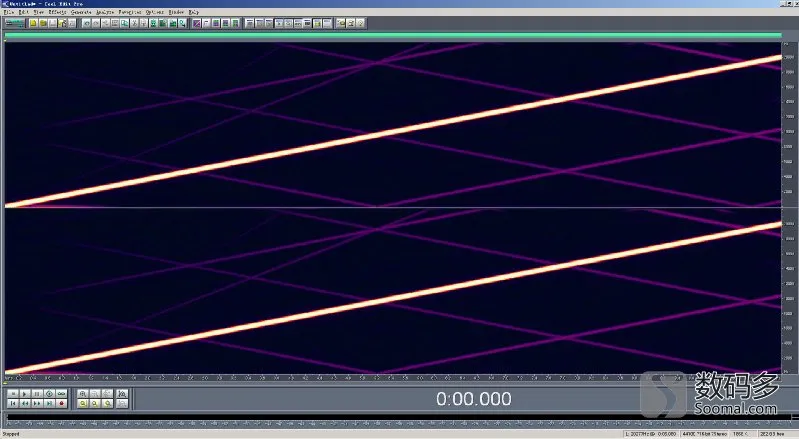Open the Help menu
The image size is (799, 439).
(x=194, y=12)
